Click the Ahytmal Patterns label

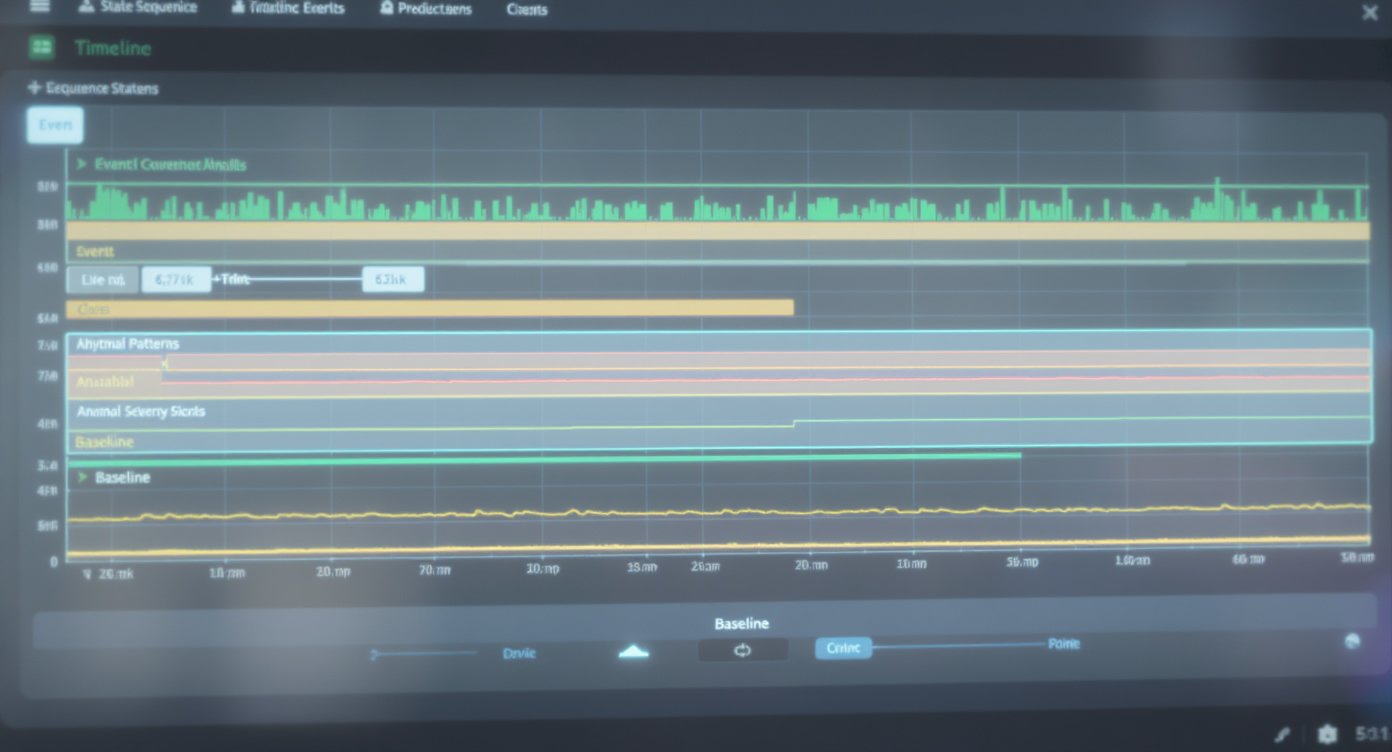tap(126, 343)
